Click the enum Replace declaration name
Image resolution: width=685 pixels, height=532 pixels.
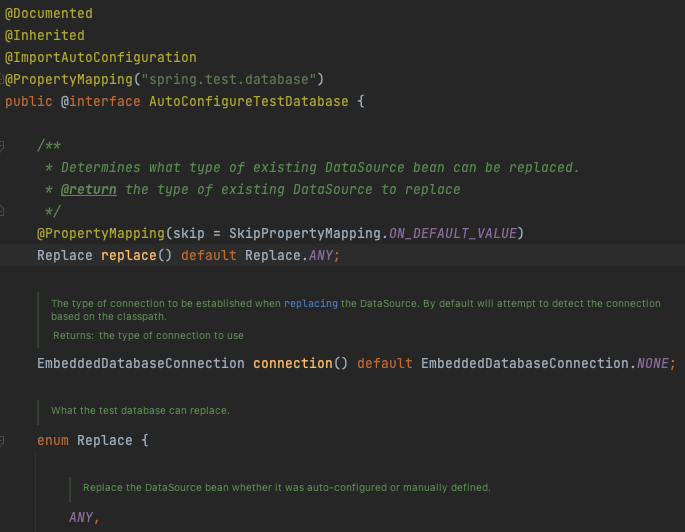click(x=104, y=440)
